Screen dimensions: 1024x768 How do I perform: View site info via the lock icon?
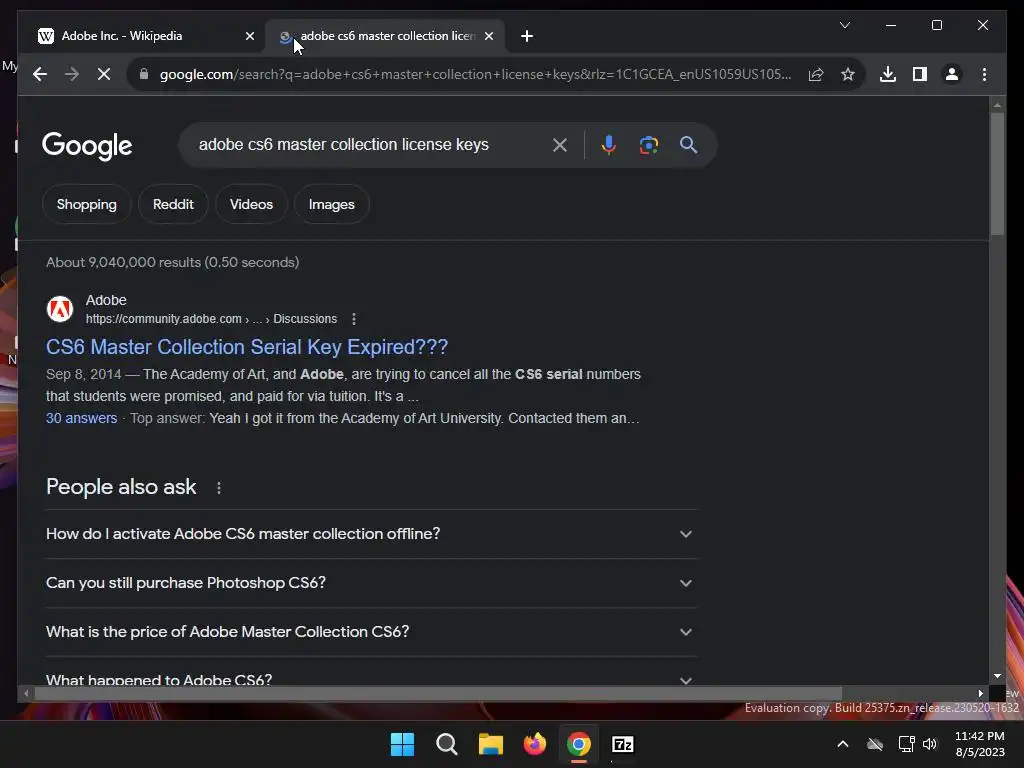[x=144, y=74]
